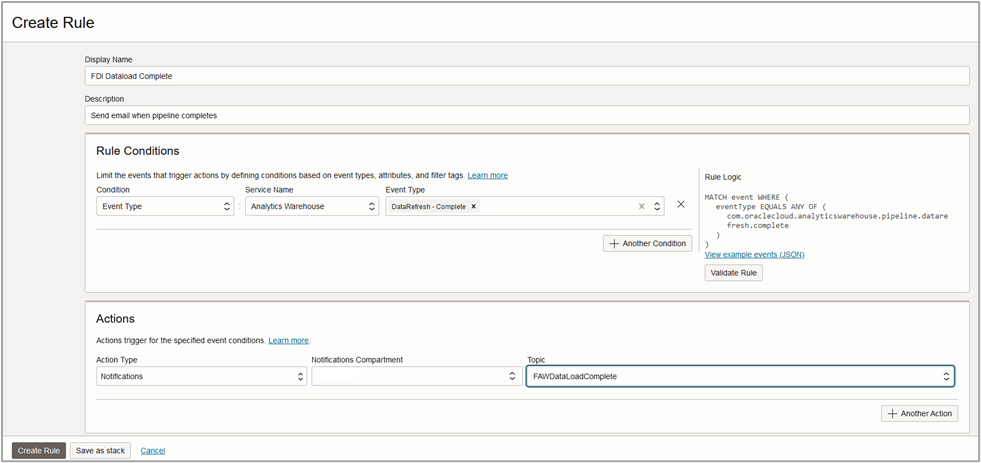Open View example events (JSON) link

pyautogui.click(x=754, y=254)
